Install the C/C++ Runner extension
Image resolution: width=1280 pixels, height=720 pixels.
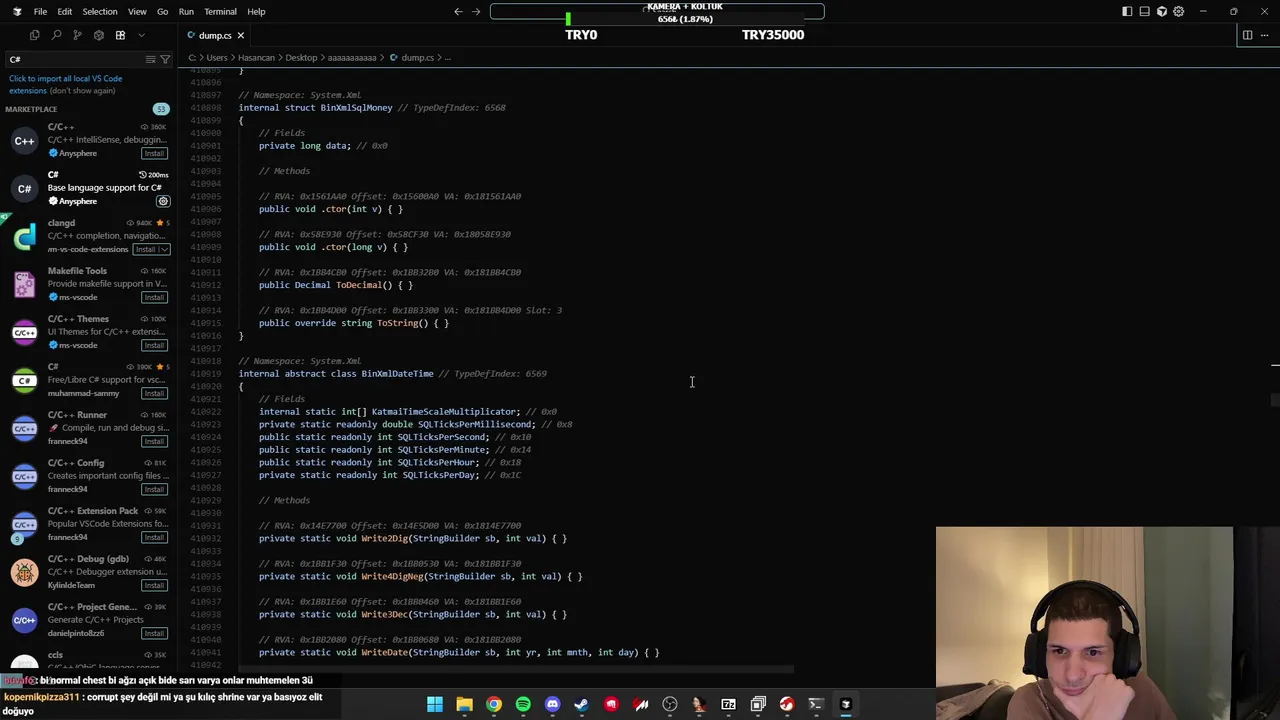point(154,441)
